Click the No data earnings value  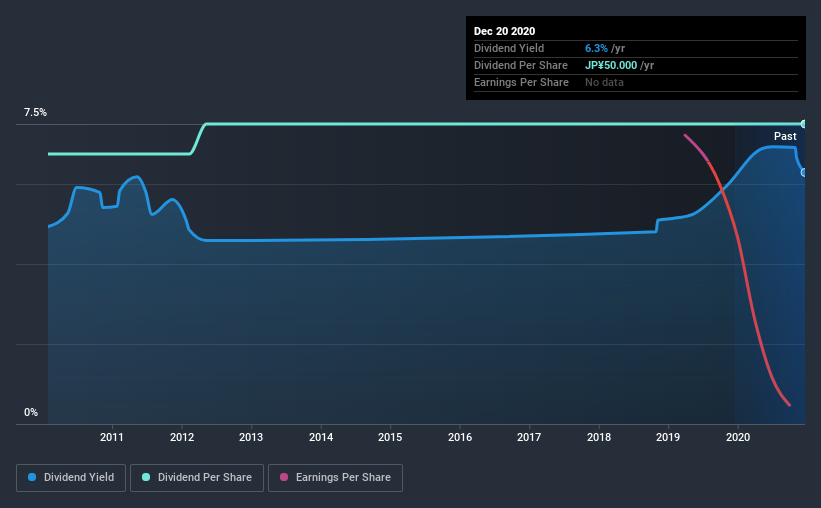(604, 83)
